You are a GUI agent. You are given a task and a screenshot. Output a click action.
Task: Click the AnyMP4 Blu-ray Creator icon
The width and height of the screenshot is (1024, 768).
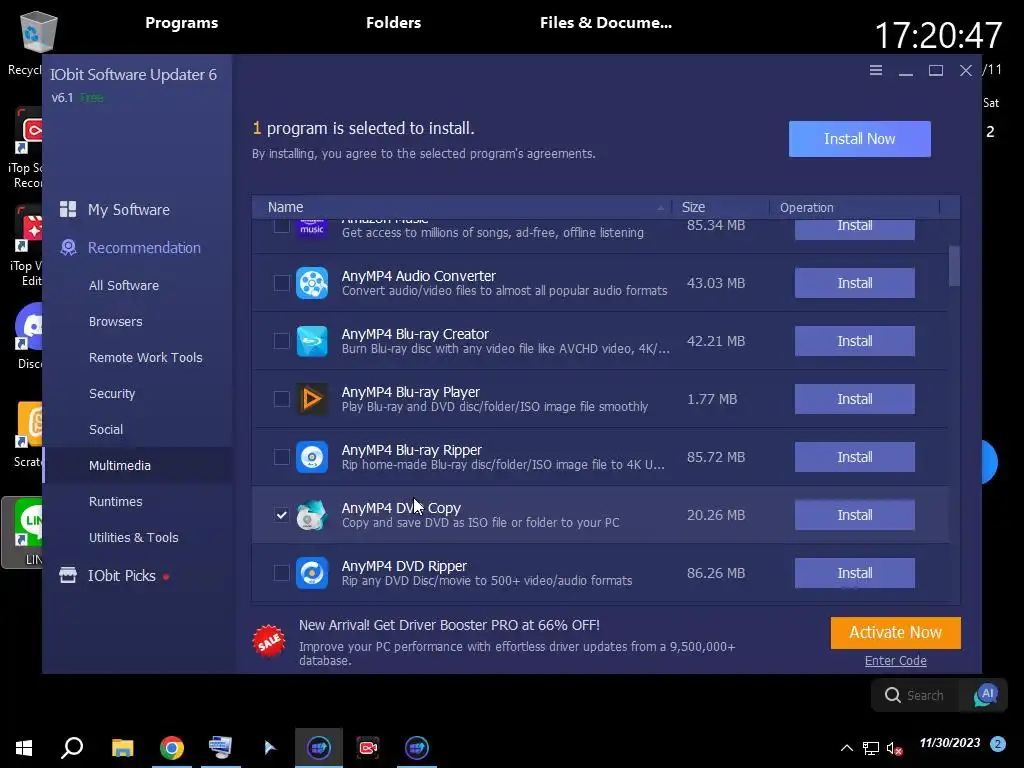pyautogui.click(x=312, y=341)
